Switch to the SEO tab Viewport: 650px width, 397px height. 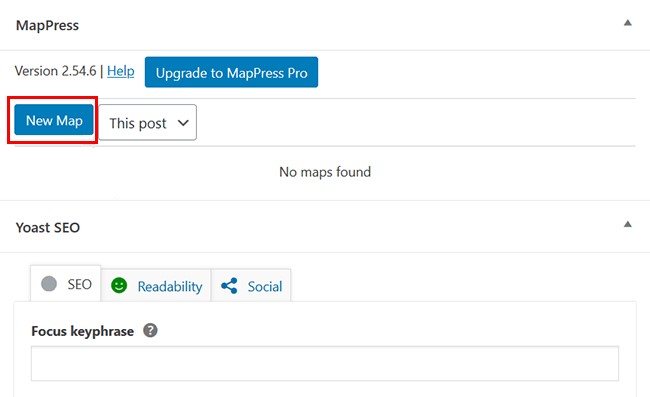pos(65,284)
